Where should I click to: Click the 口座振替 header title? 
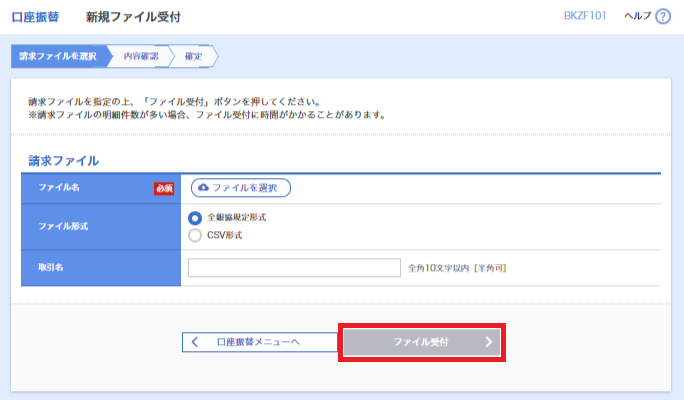click(35, 17)
